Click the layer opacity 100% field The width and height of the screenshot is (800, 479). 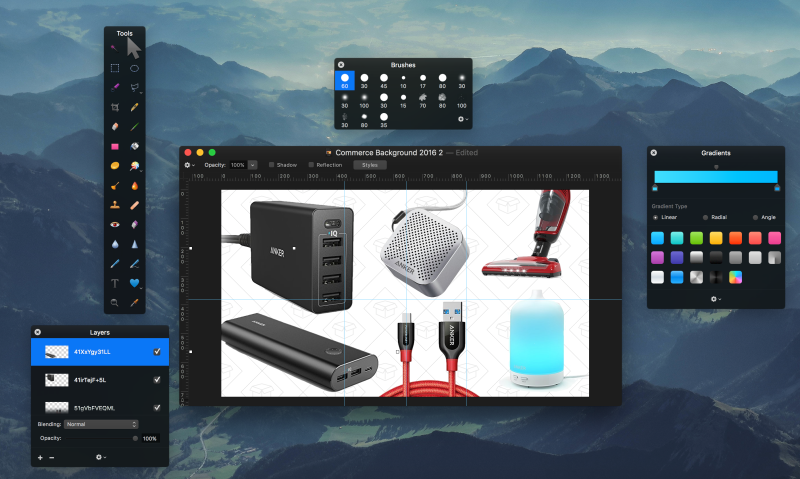click(150, 438)
